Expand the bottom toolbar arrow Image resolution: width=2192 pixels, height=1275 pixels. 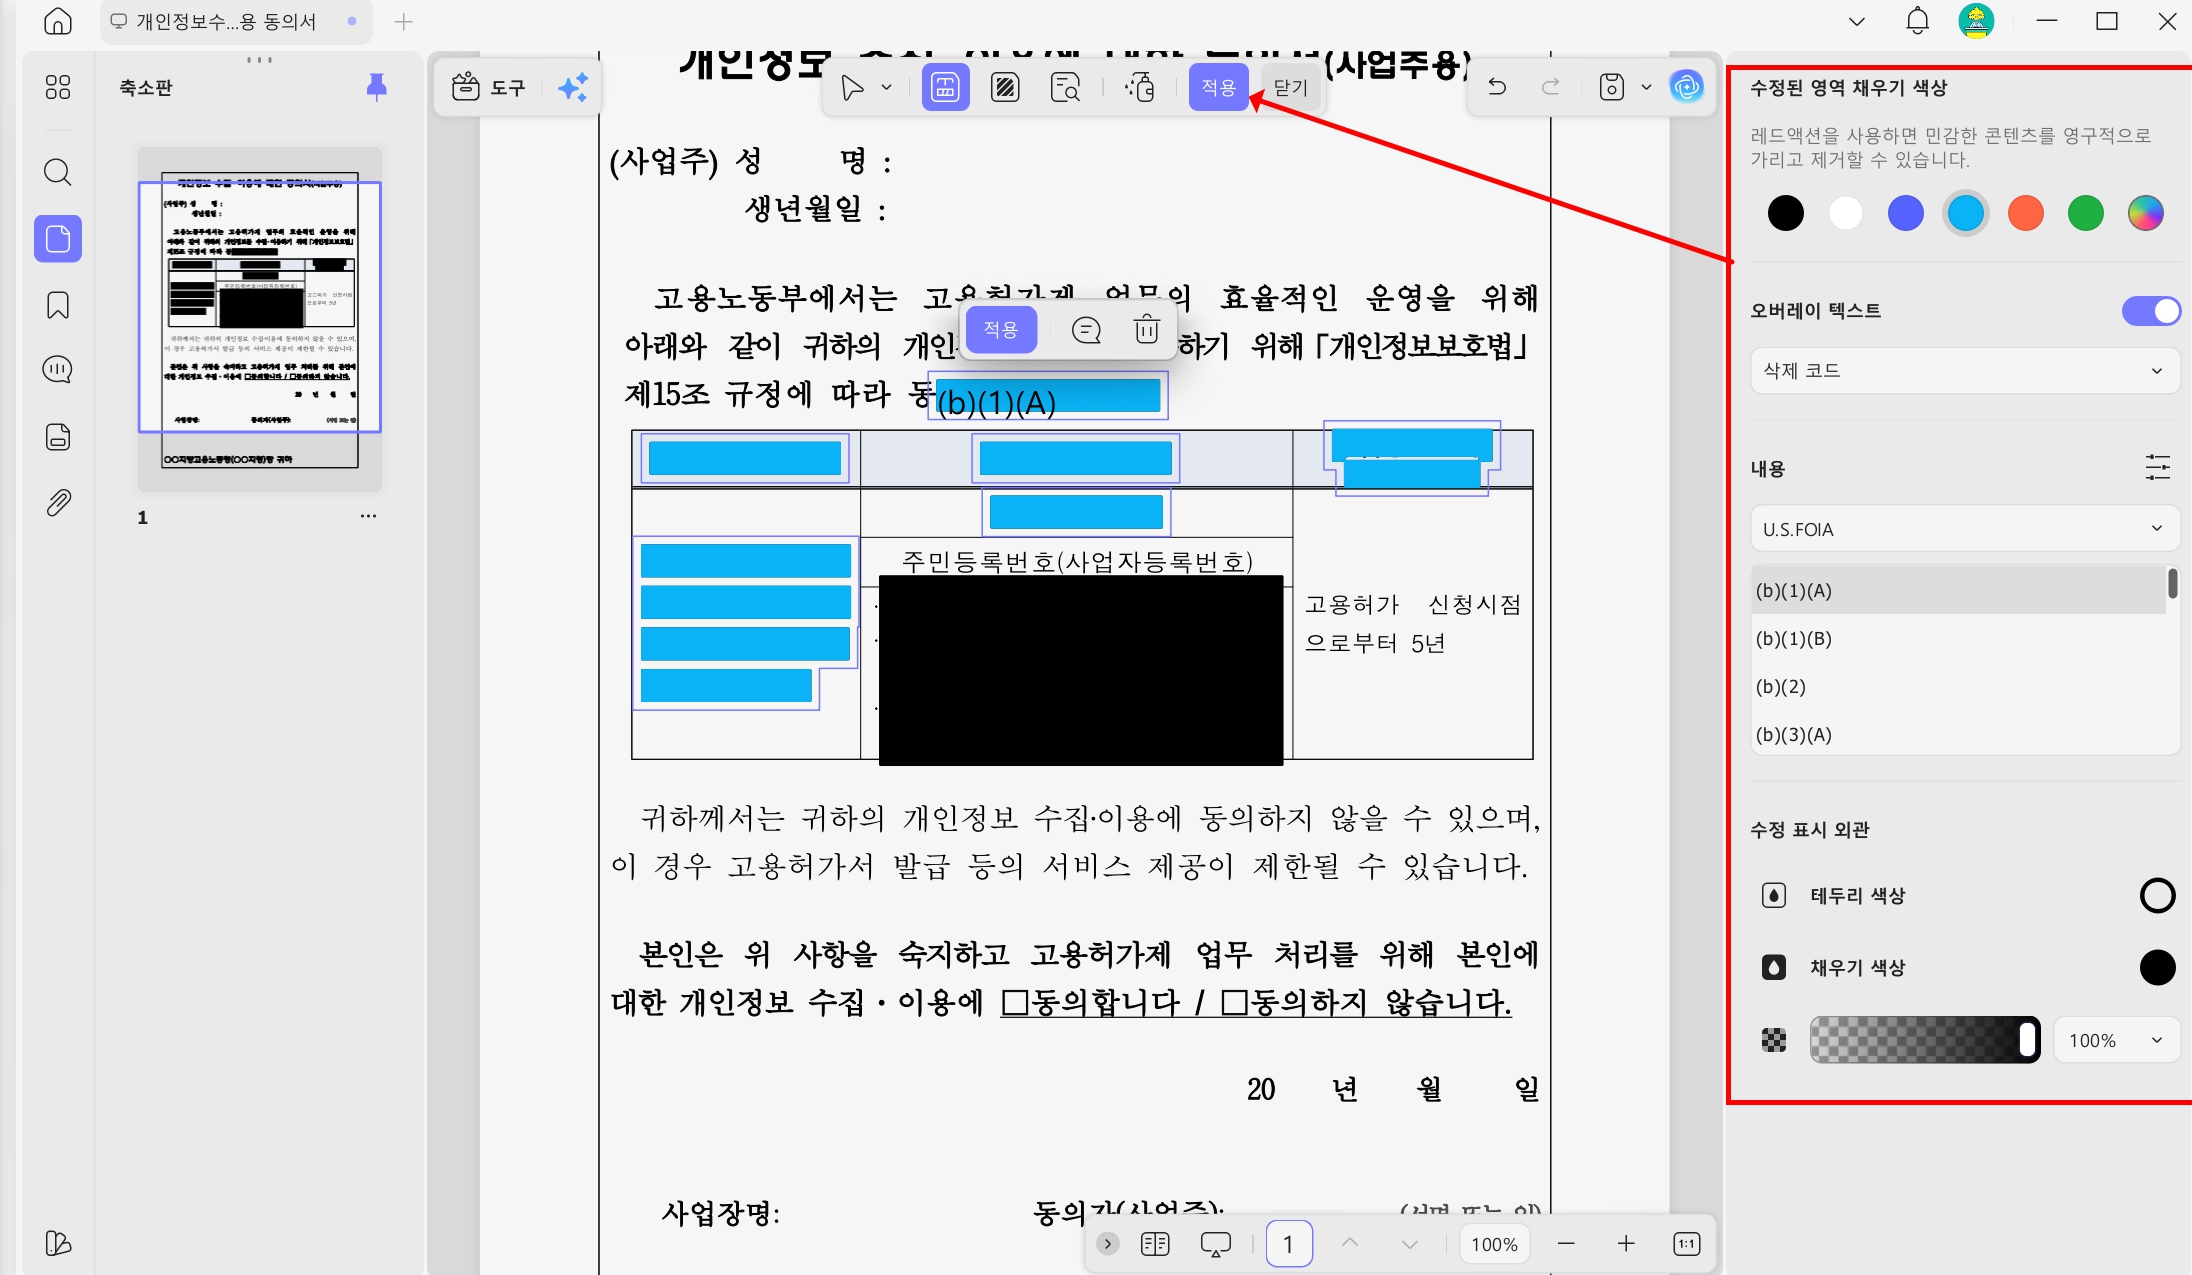coord(1107,1244)
